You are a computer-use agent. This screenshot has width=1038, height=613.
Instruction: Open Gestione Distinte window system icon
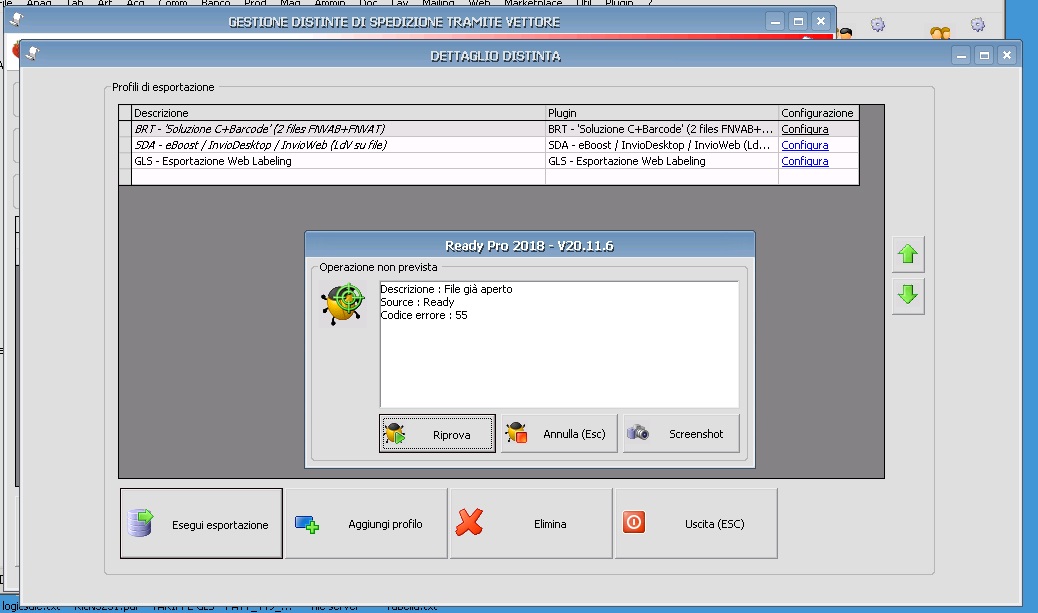pyautogui.click(x=17, y=20)
